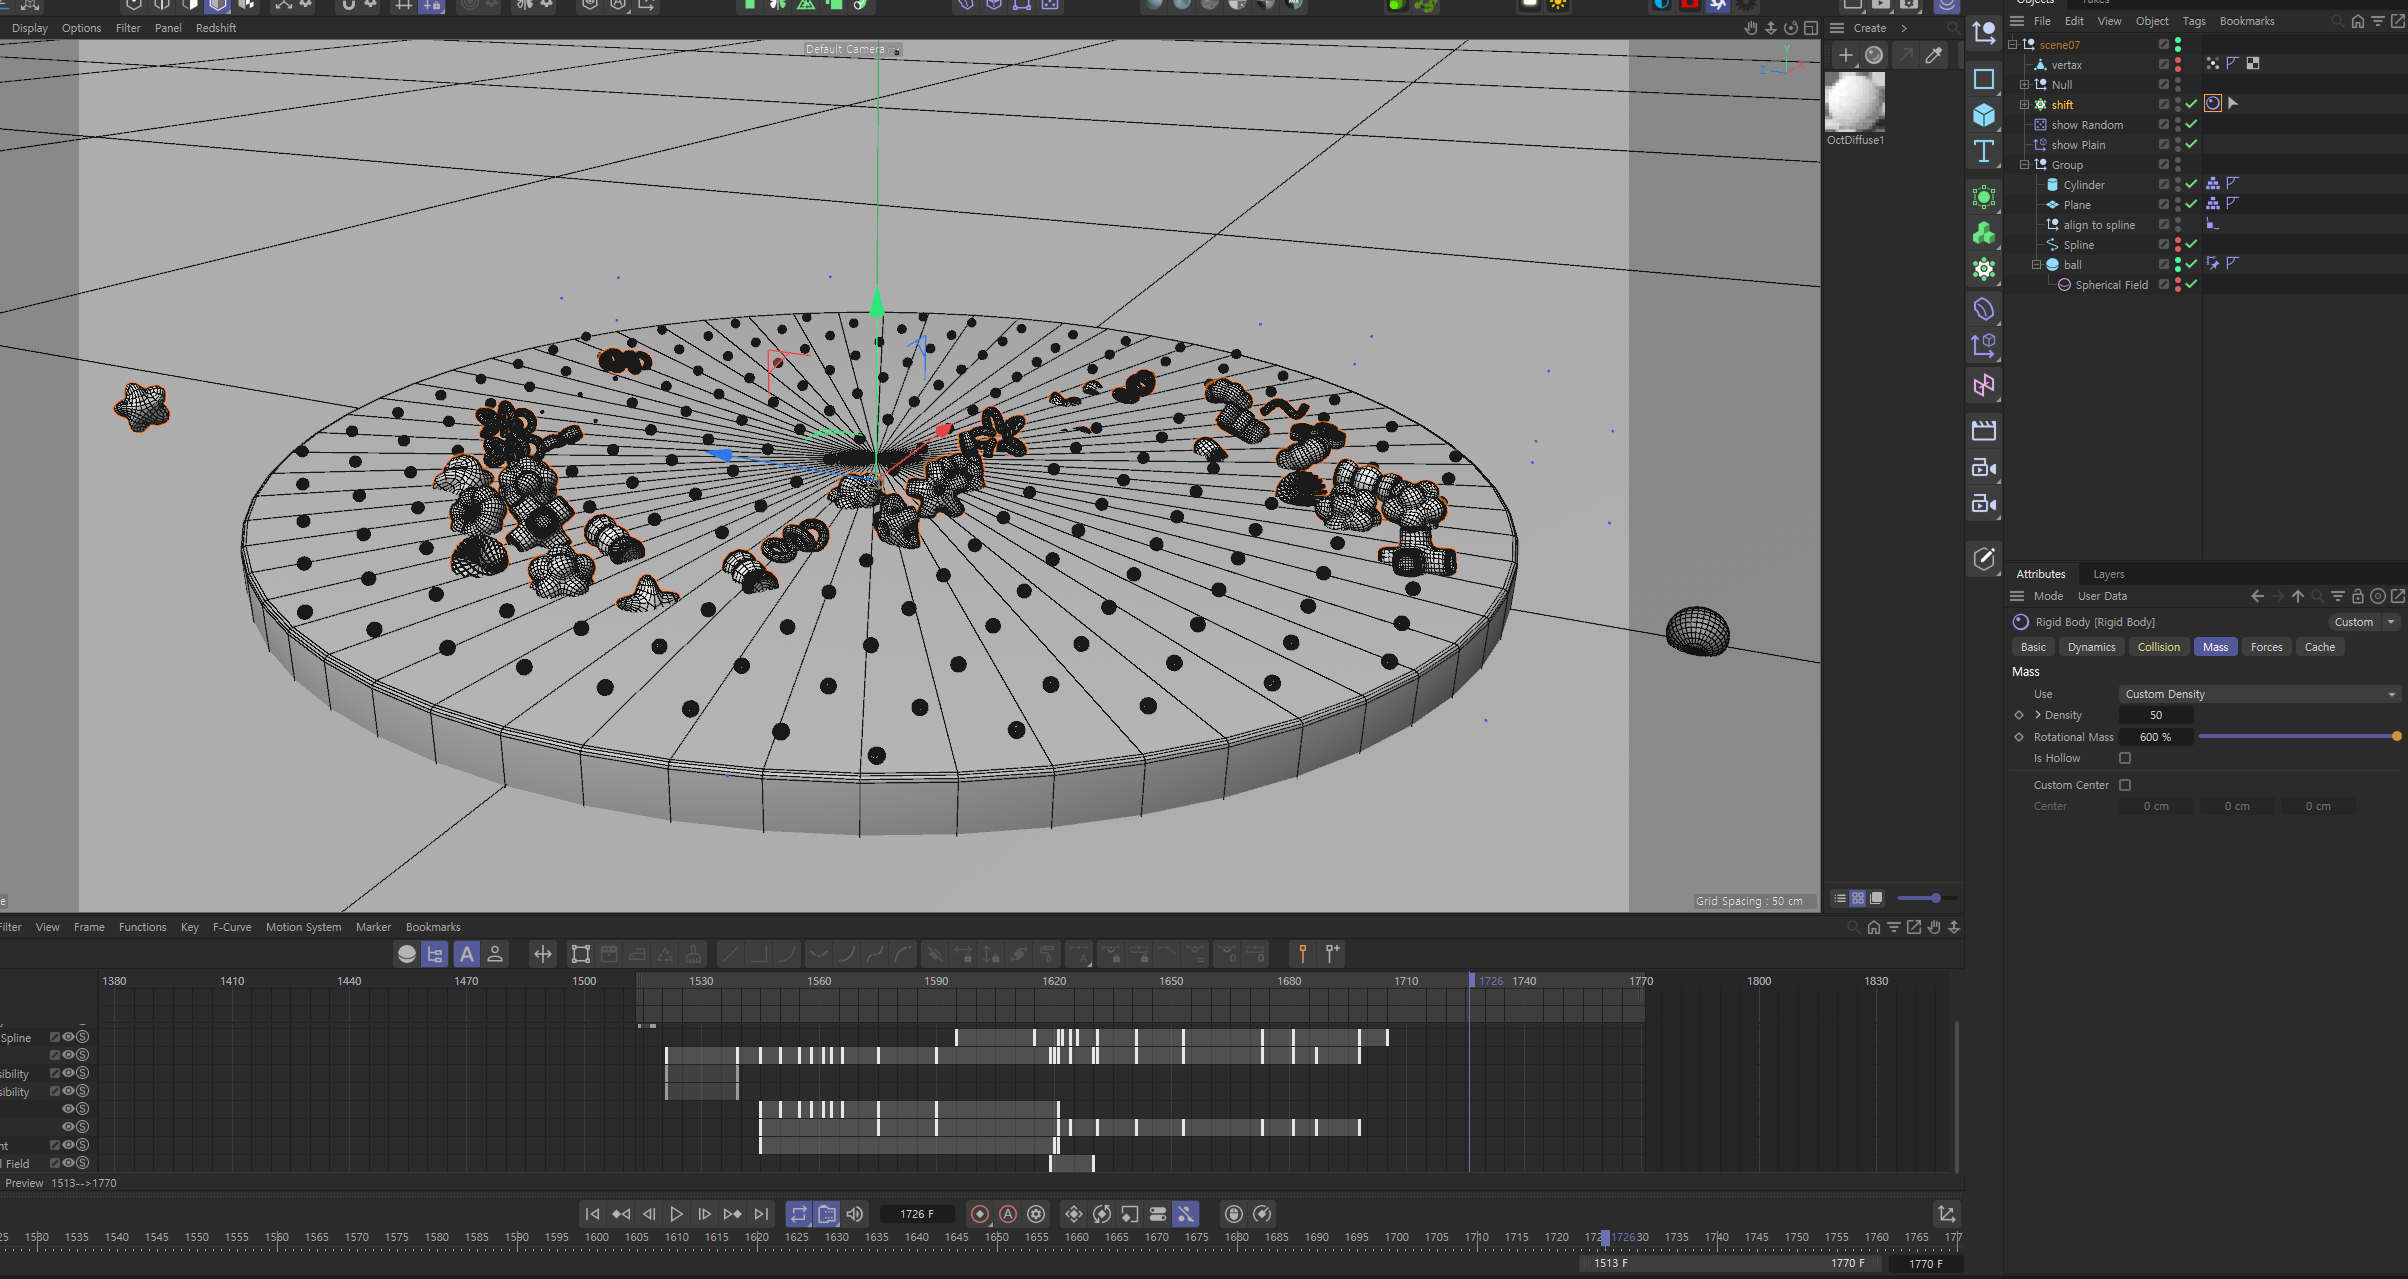The image size is (2408, 1279).
Task: Select the Cube primitive tool icon
Action: click(x=1984, y=116)
